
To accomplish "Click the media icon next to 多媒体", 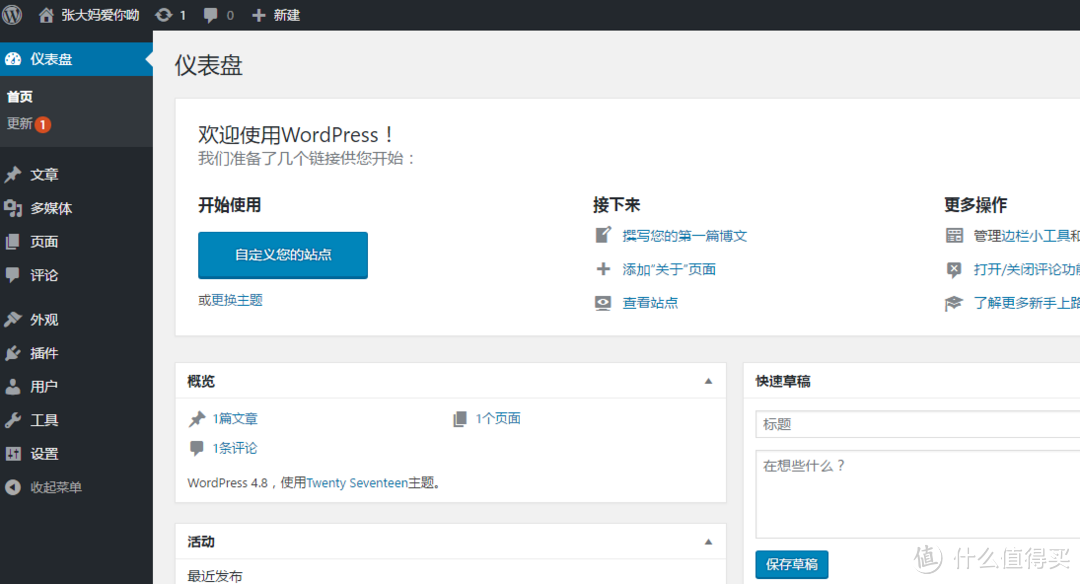I will pyautogui.click(x=13, y=208).
